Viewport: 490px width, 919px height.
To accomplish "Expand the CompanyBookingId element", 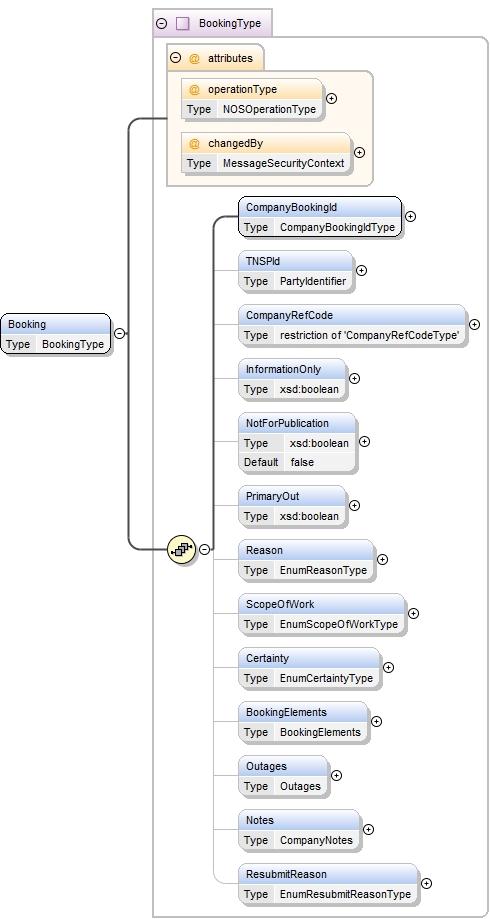I will (410, 216).
